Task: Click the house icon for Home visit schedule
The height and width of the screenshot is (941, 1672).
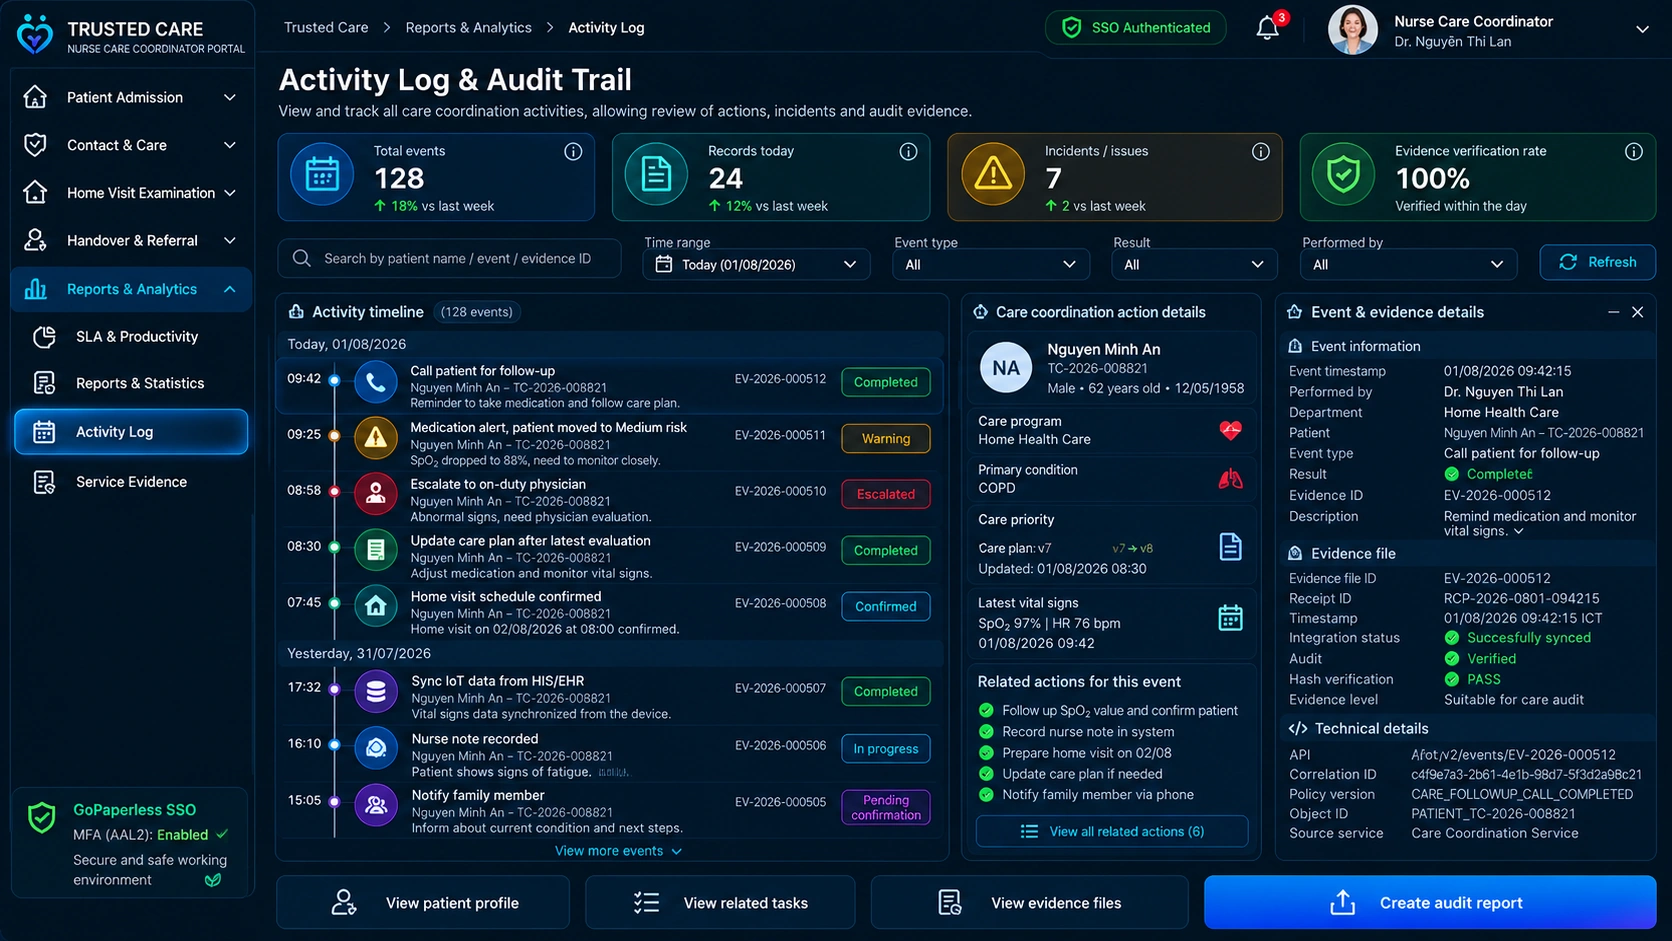Action: pyautogui.click(x=376, y=606)
